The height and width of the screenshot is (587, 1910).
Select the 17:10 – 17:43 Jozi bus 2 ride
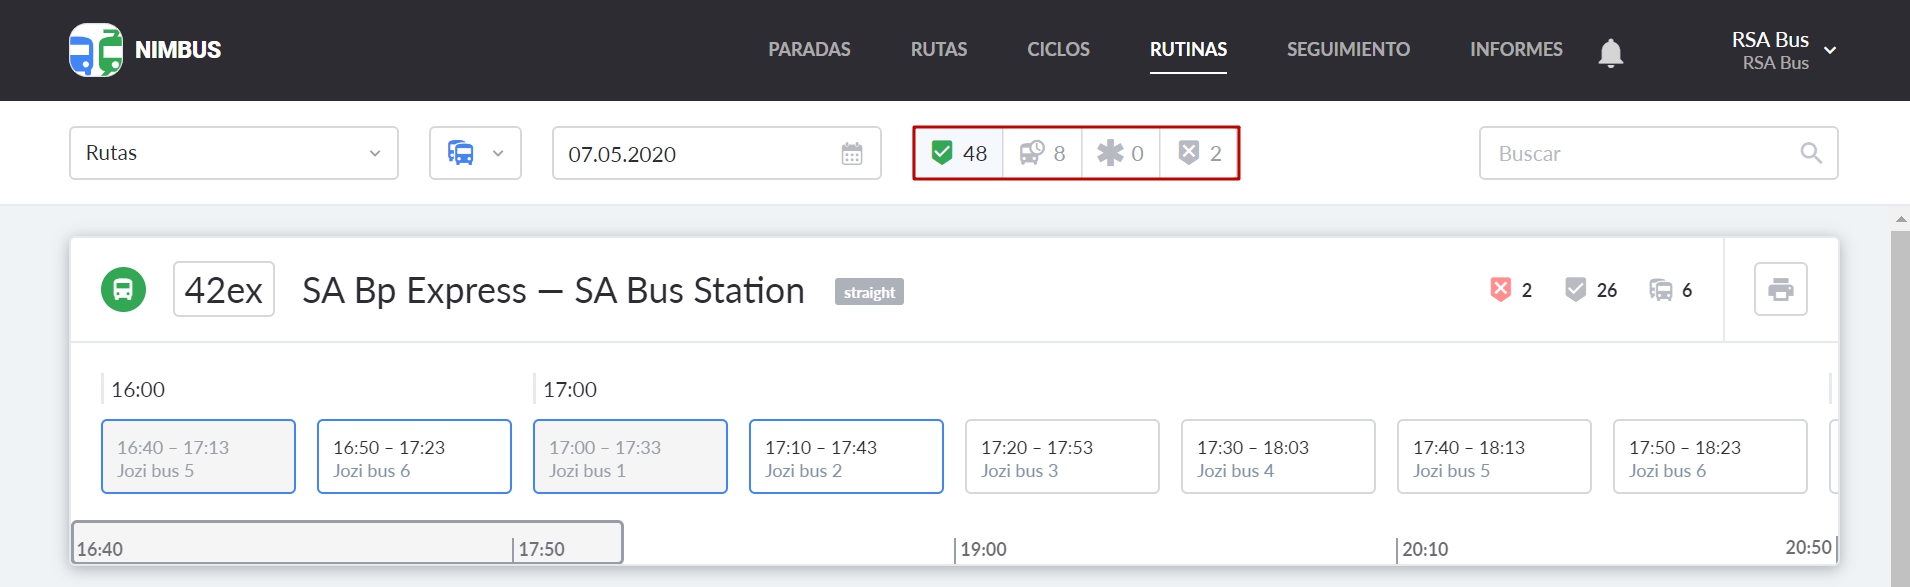846,457
